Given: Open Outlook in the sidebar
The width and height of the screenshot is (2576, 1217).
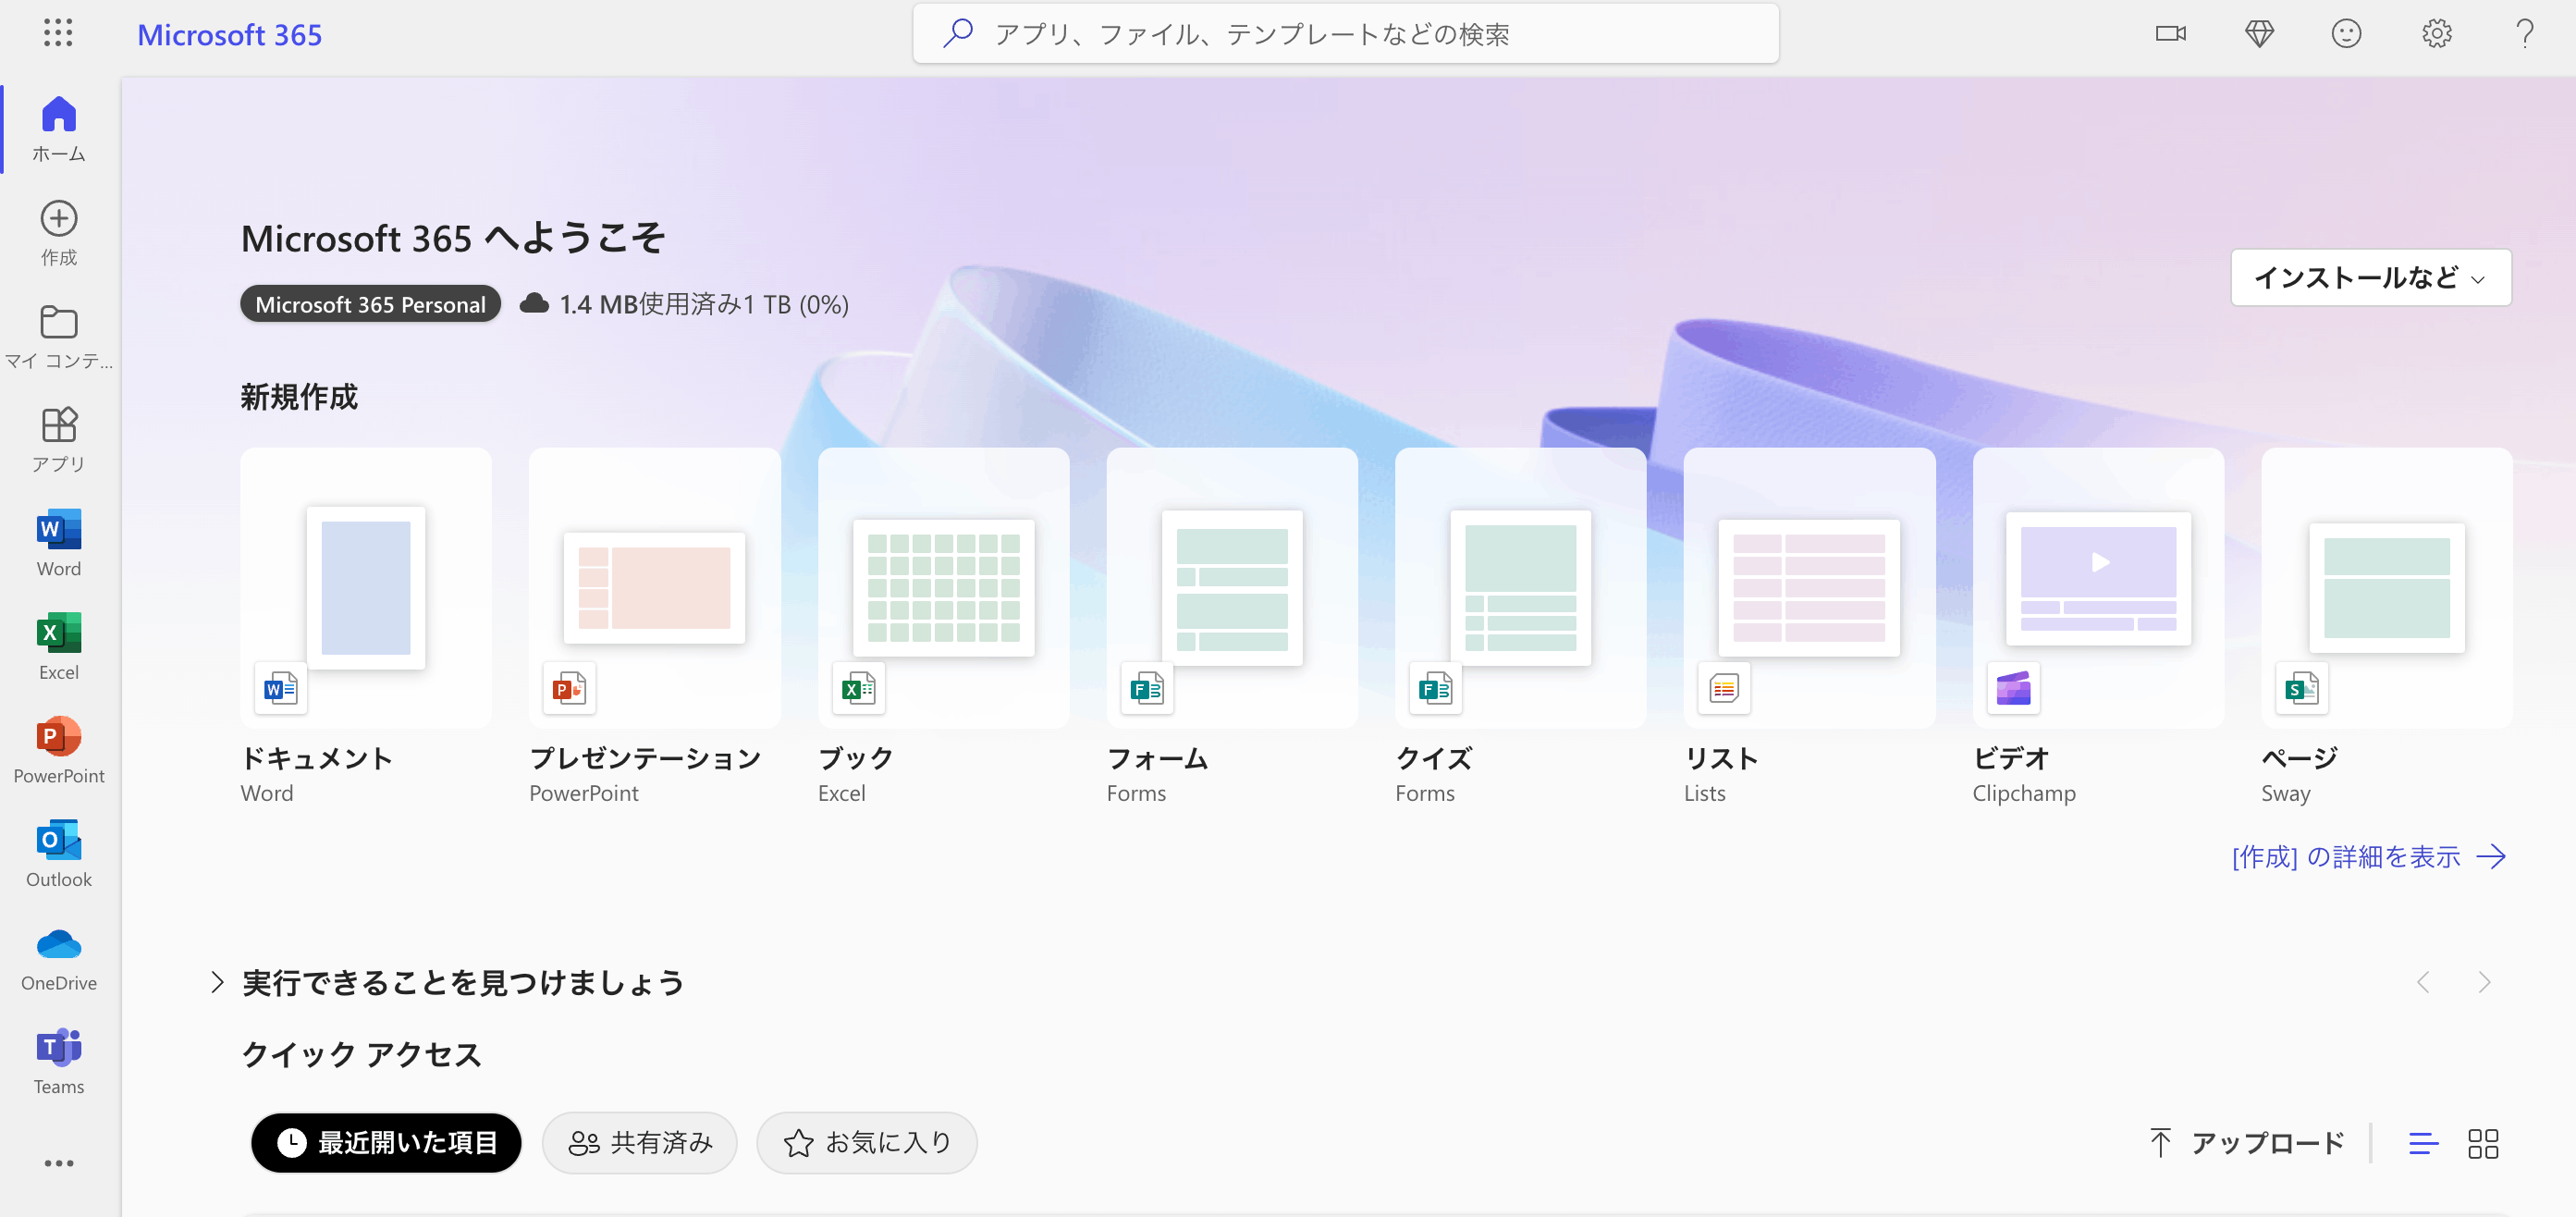Looking at the screenshot, I should [x=58, y=852].
